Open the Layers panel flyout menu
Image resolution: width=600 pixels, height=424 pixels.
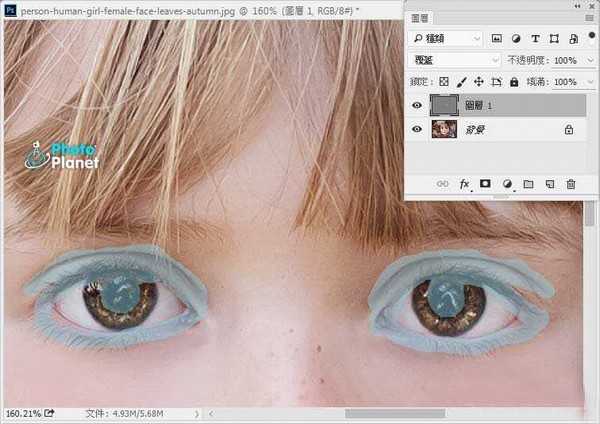589,18
